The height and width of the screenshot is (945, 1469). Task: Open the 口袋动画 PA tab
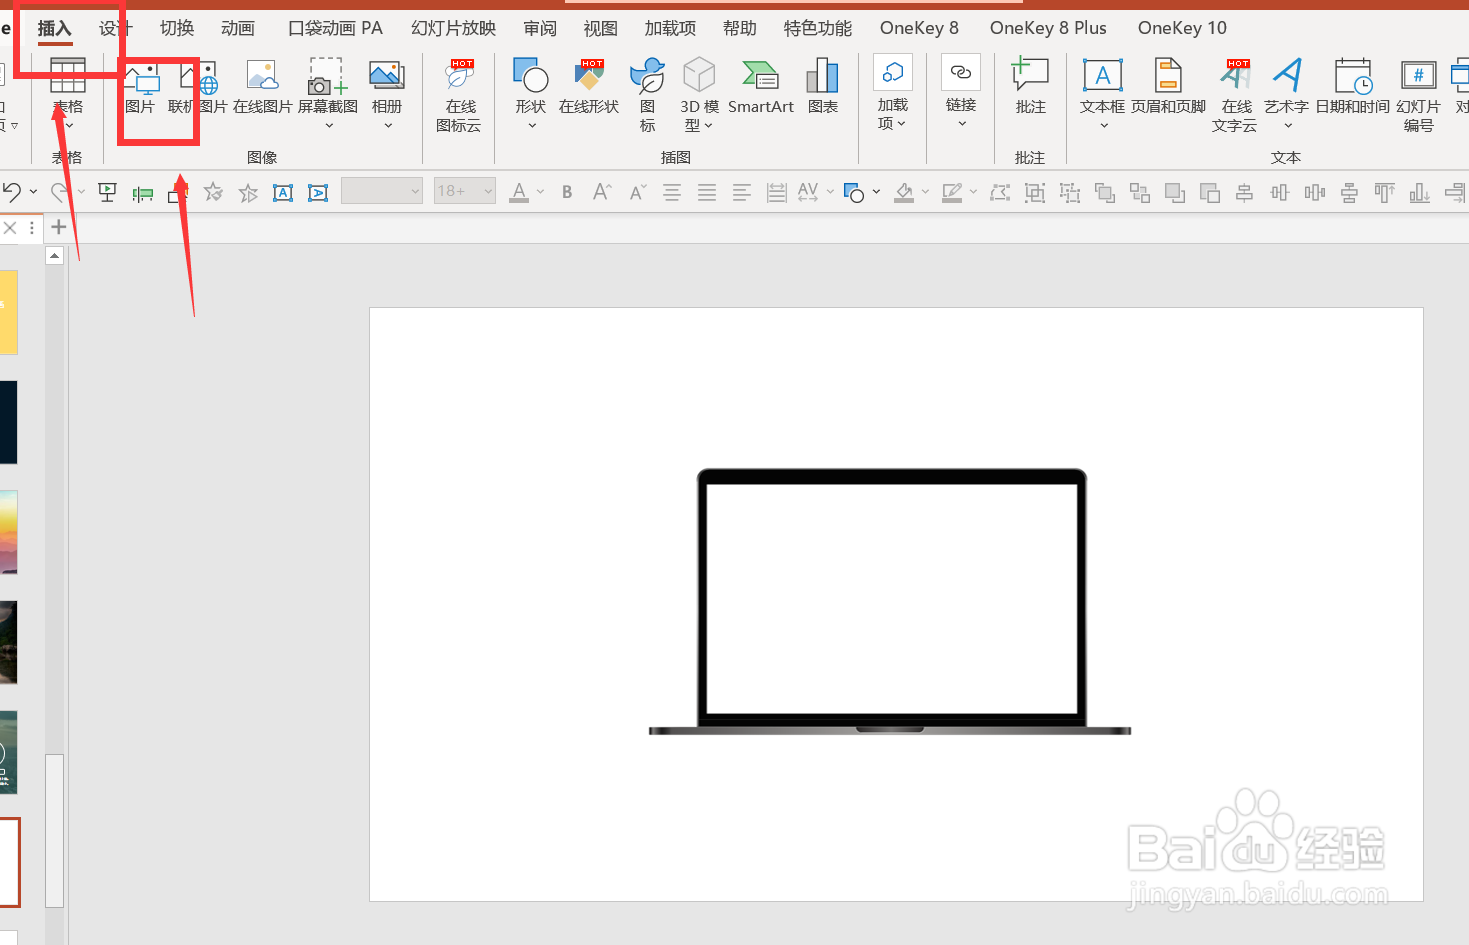(335, 28)
